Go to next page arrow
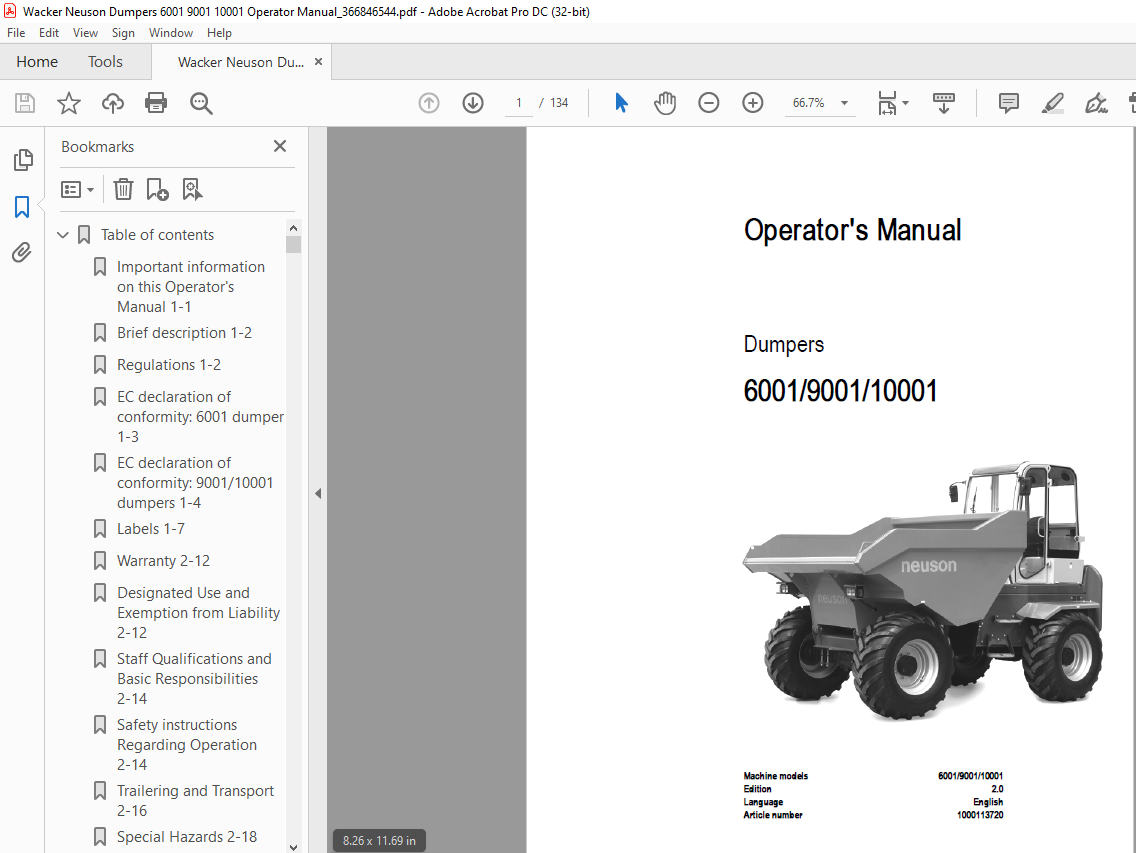The height and width of the screenshot is (853, 1136). click(473, 103)
